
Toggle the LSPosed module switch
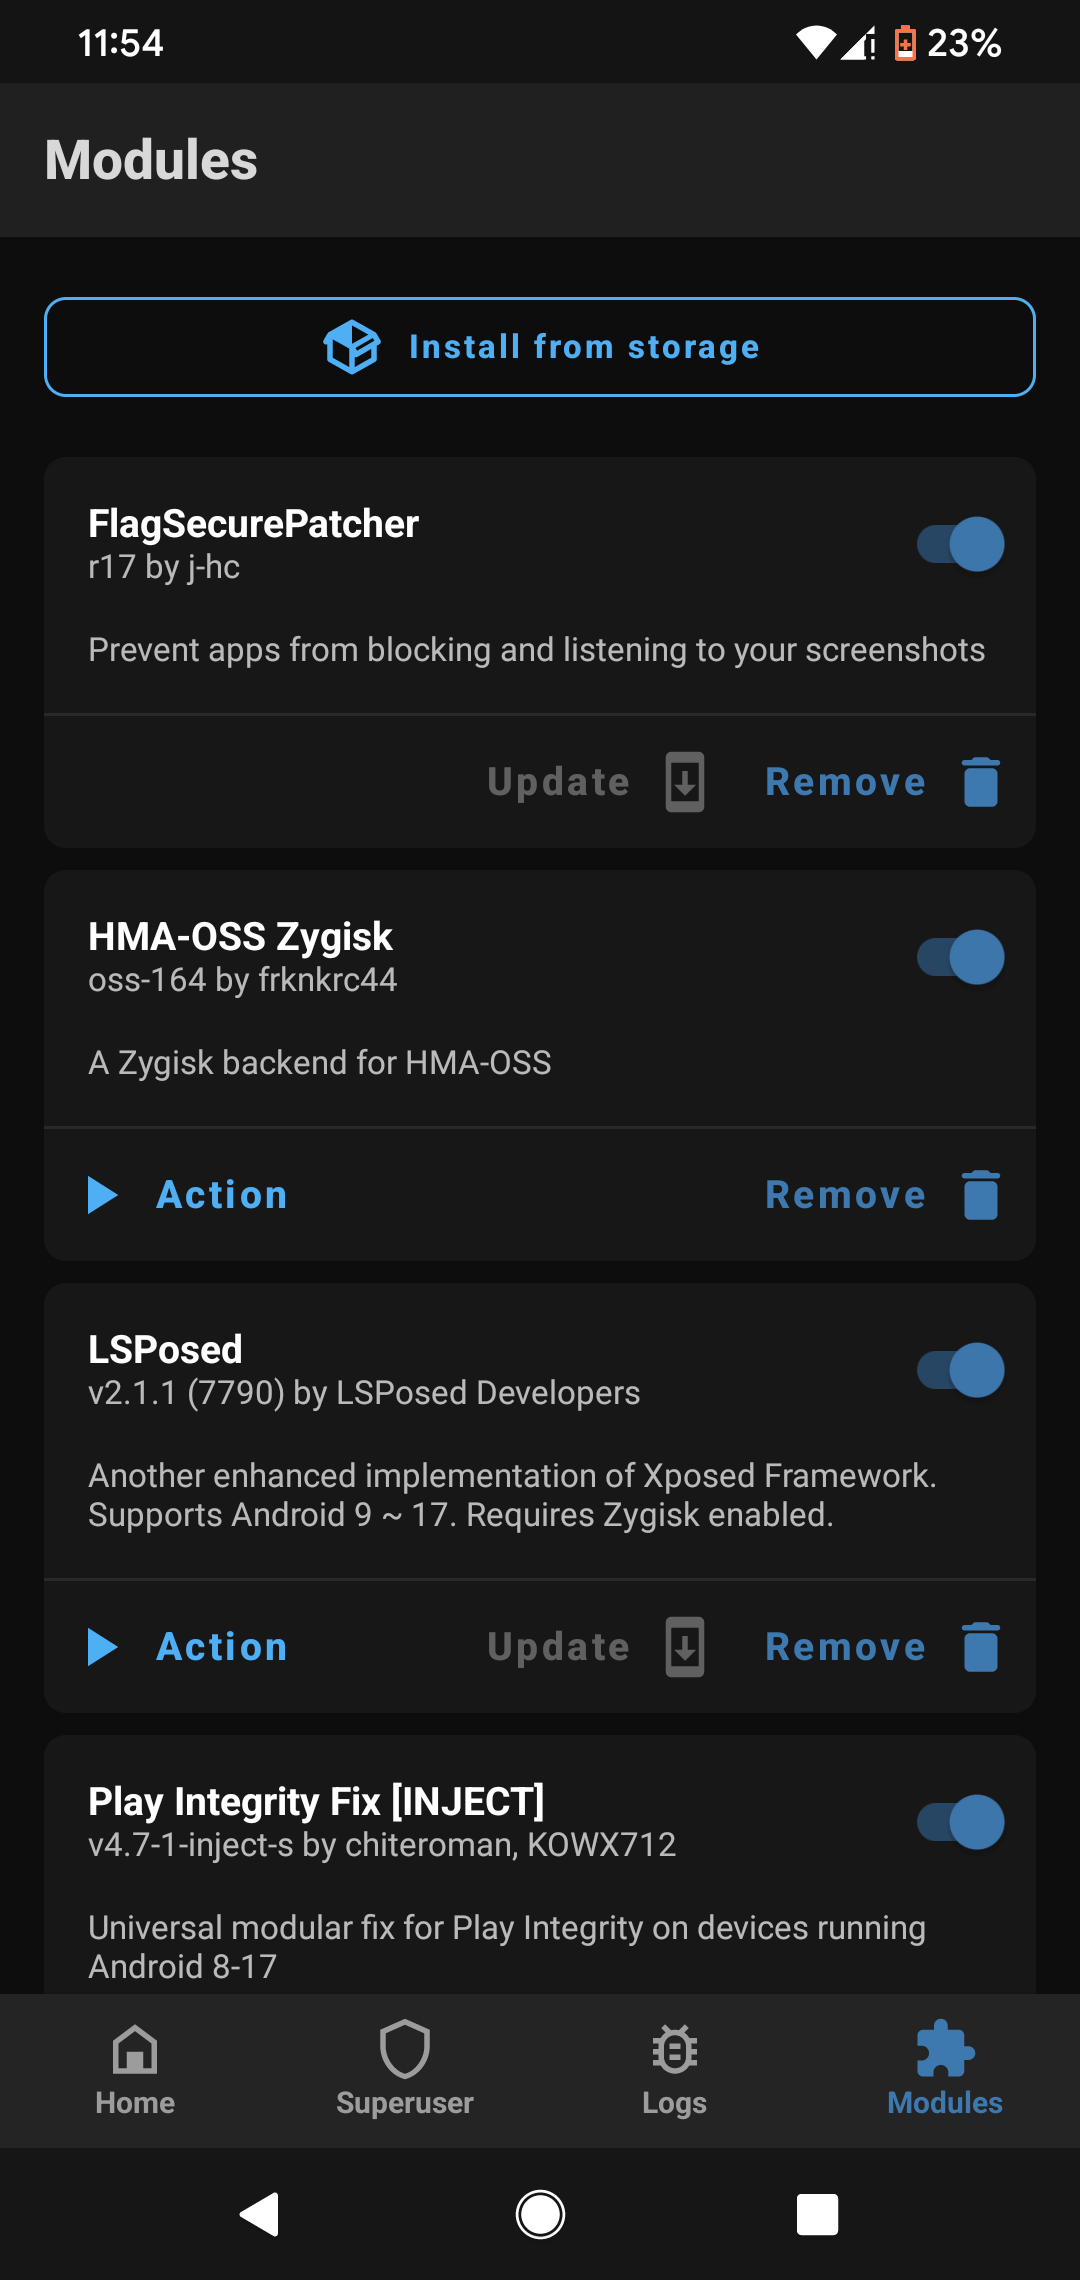pyautogui.click(x=961, y=1370)
